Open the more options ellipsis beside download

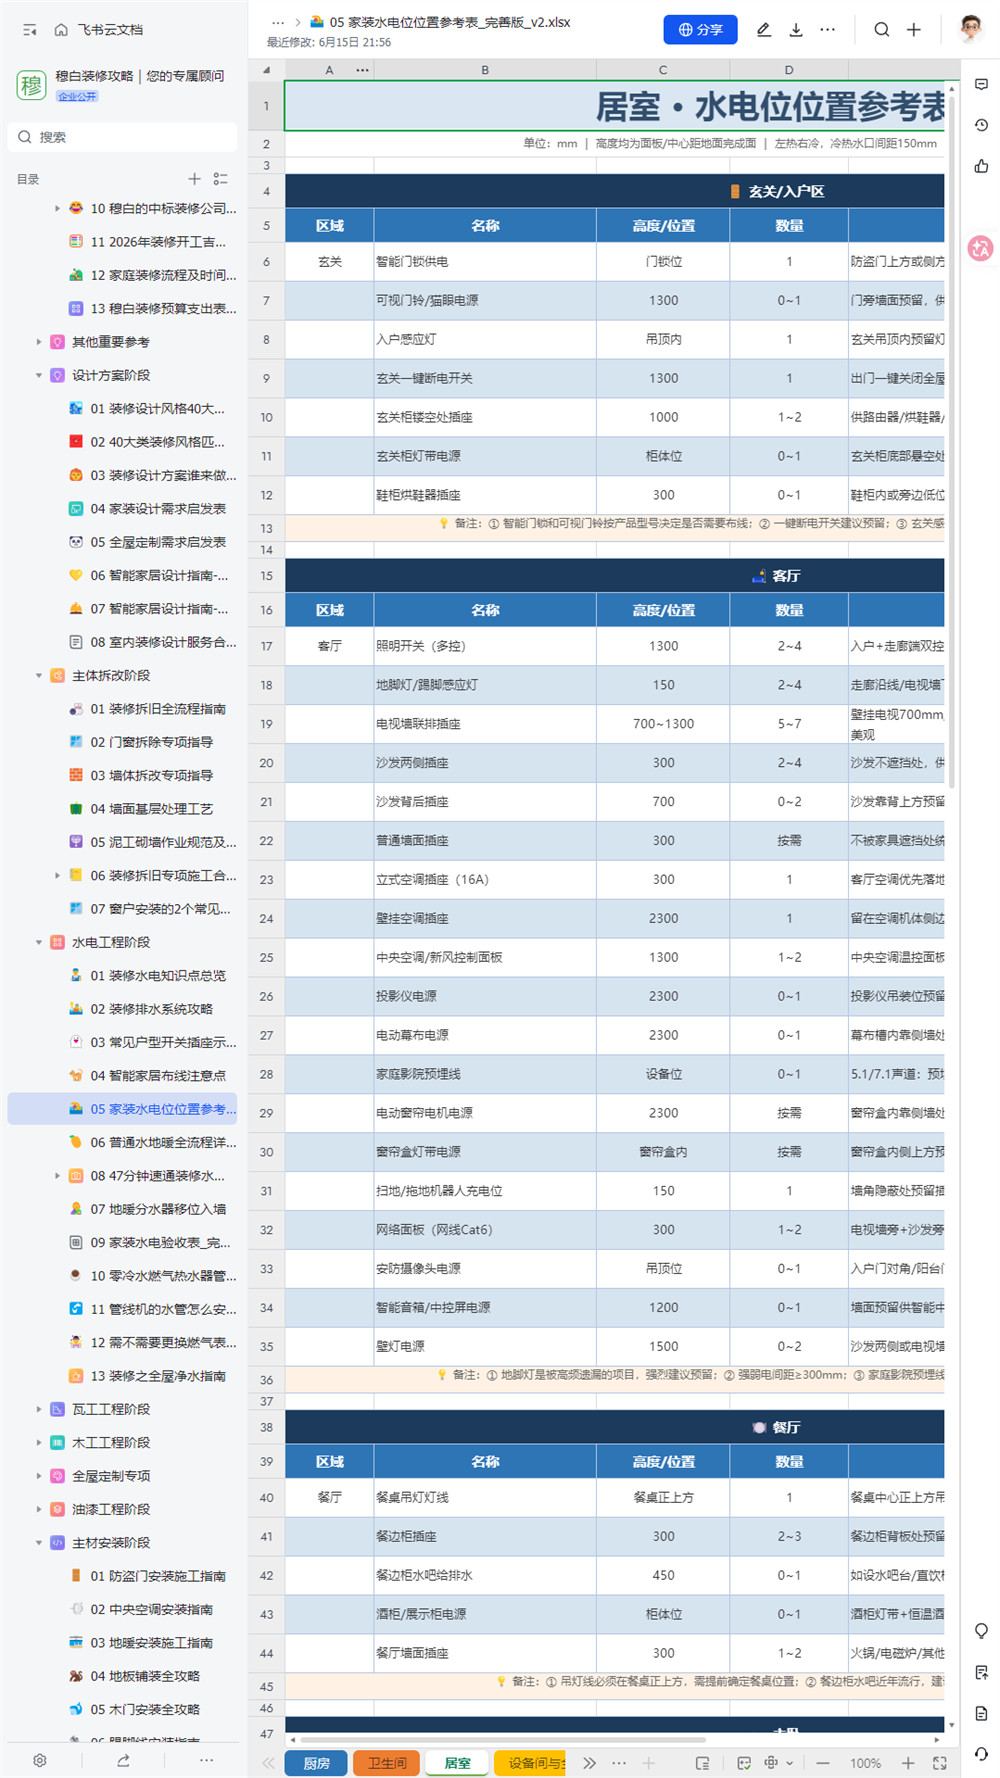coord(827,30)
